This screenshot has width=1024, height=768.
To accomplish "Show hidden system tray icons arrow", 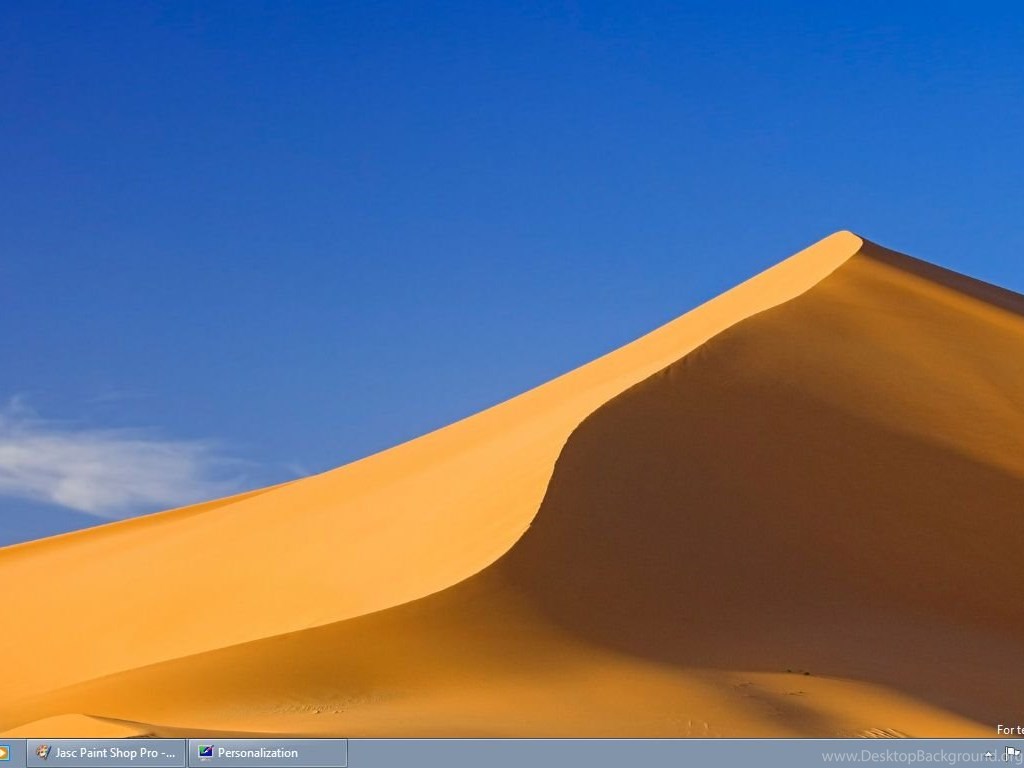I will [988, 755].
